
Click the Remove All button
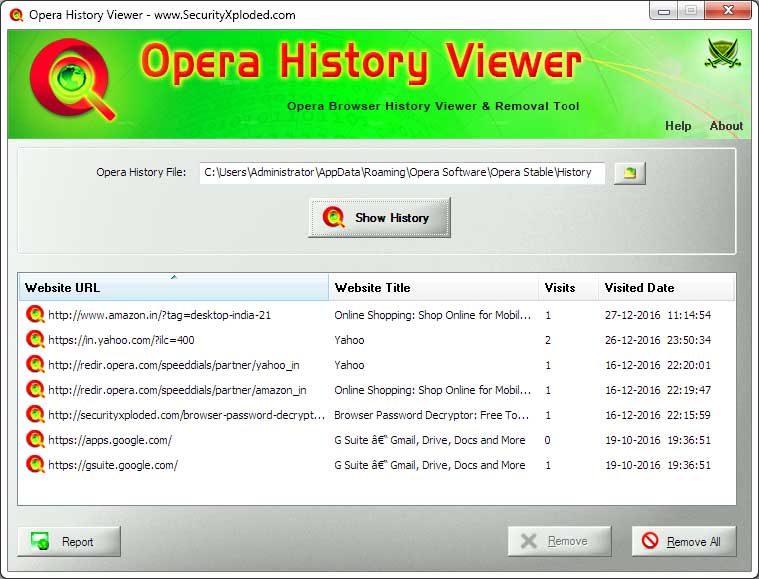(683, 541)
